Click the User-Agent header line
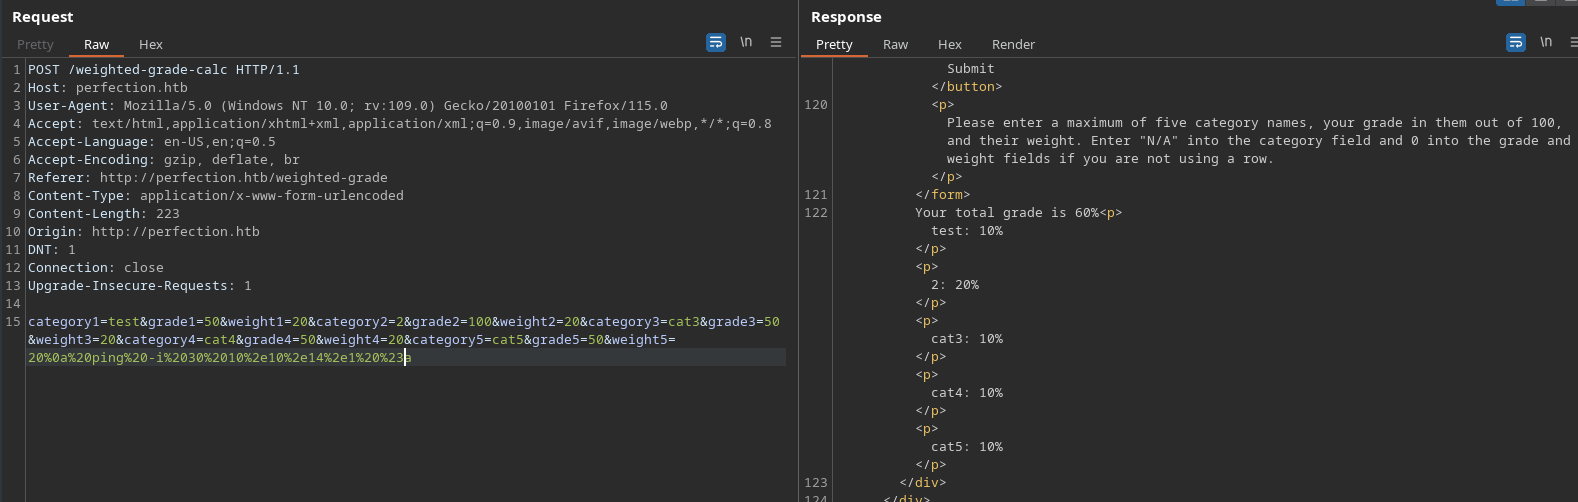 [348, 105]
